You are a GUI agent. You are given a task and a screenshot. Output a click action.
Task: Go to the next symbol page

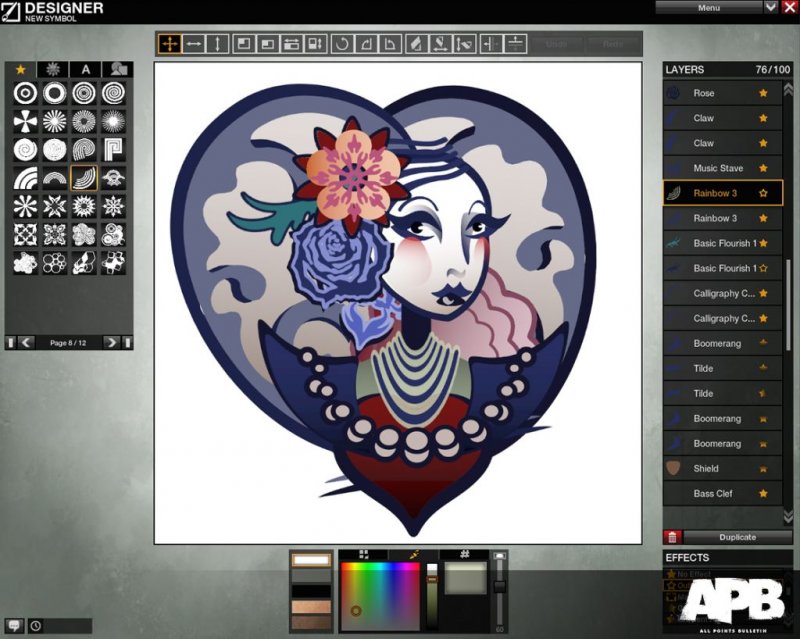(112, 342)
